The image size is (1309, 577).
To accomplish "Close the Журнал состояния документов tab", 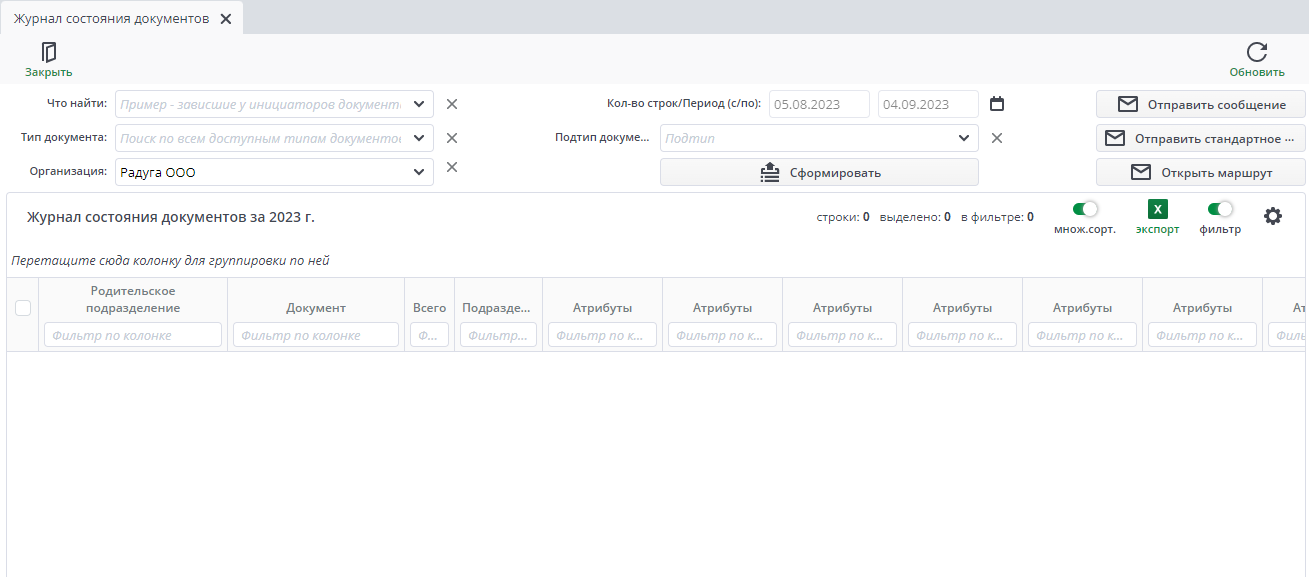I will pos(226,19).
